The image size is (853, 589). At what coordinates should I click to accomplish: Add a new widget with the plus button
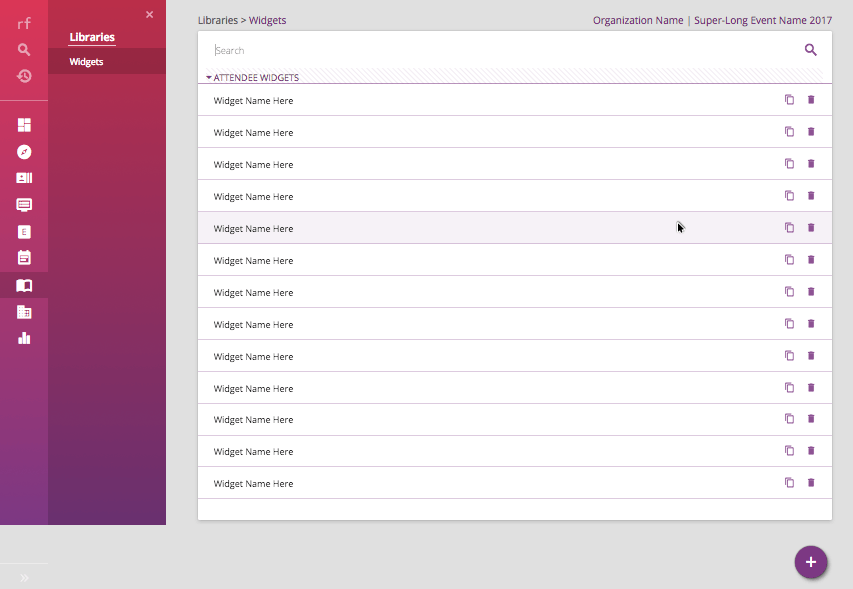(811, 562)
